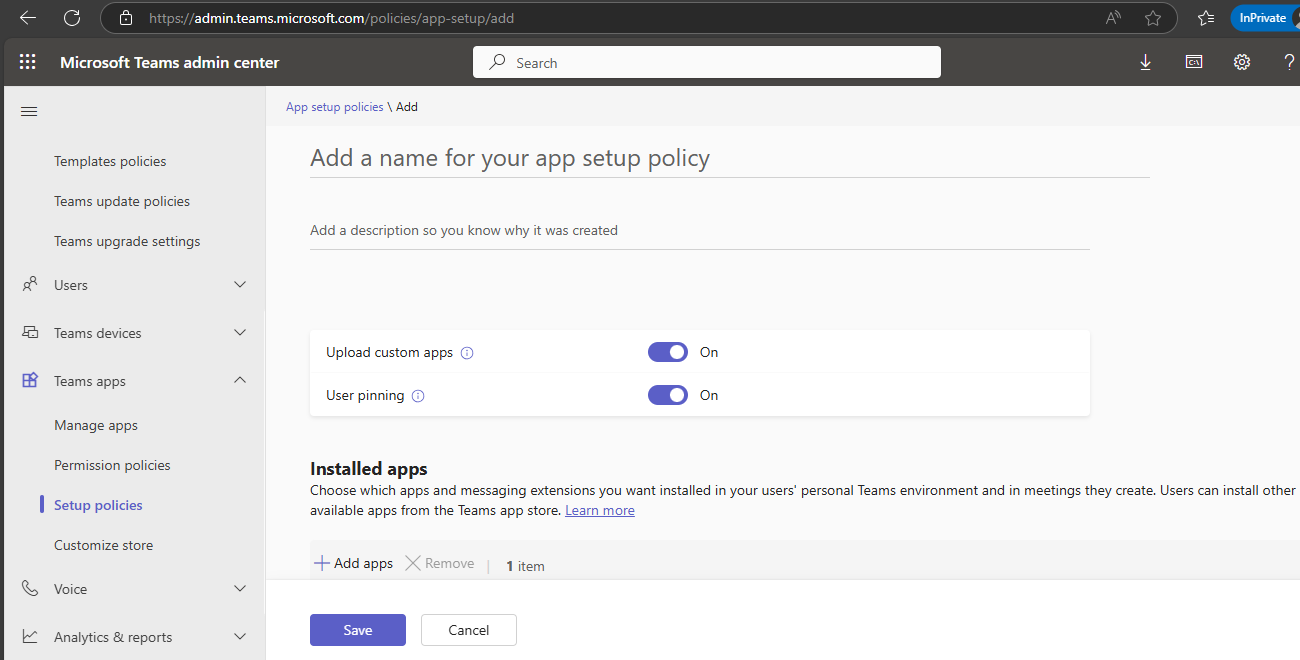The width and height of the screenshot is (1300, 660).
Task: Open the read aloud icon in address bar
Action: coord(1114,18)
